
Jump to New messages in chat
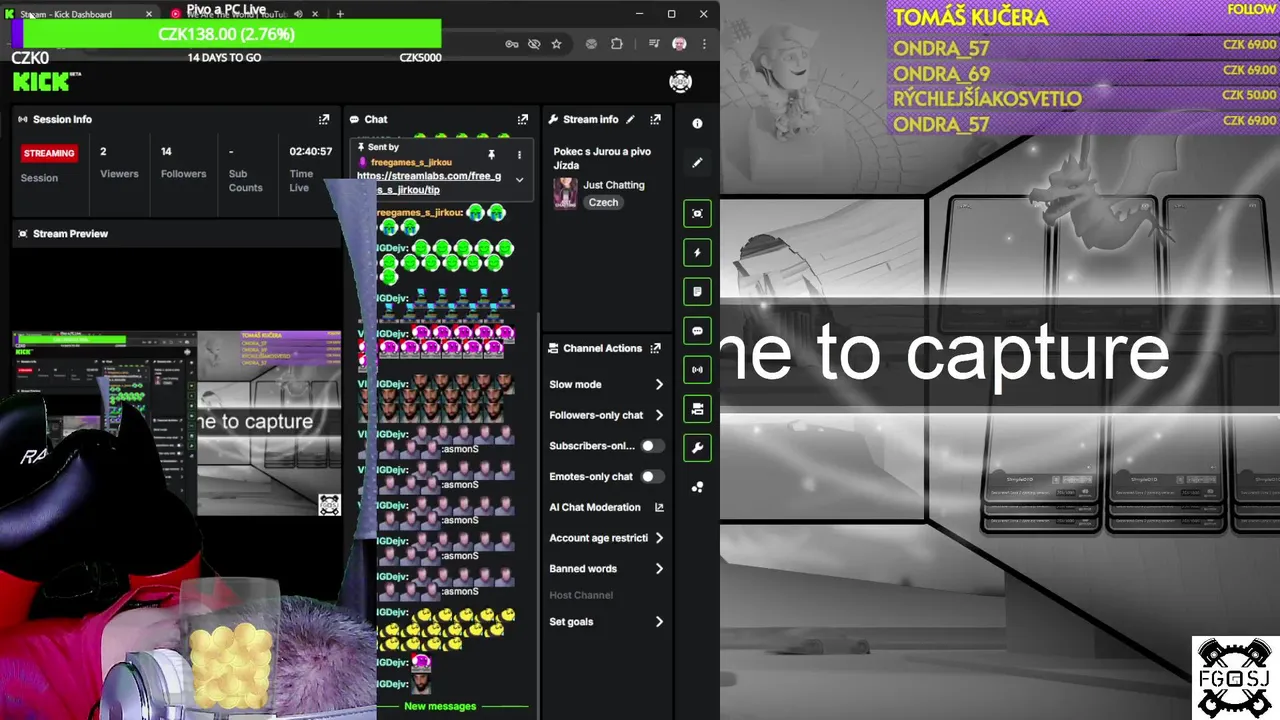pos(440,706)
